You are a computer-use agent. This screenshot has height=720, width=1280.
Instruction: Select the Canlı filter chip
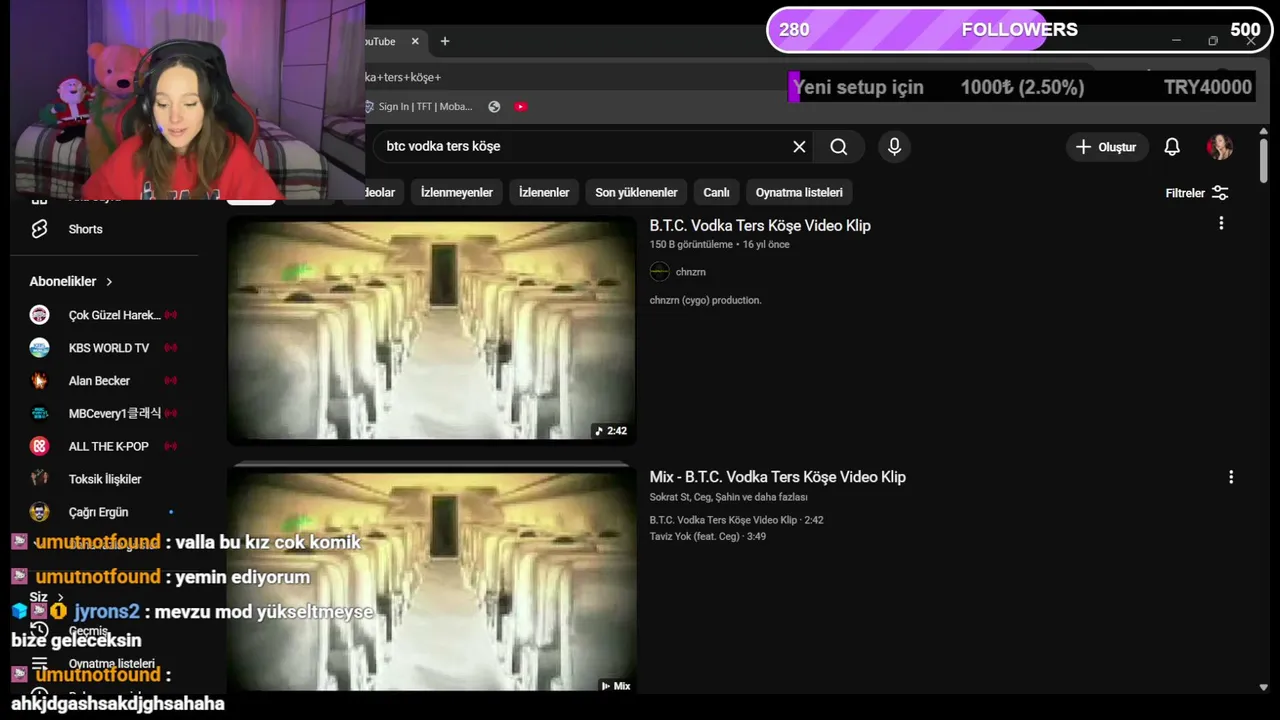coord(716,192)
